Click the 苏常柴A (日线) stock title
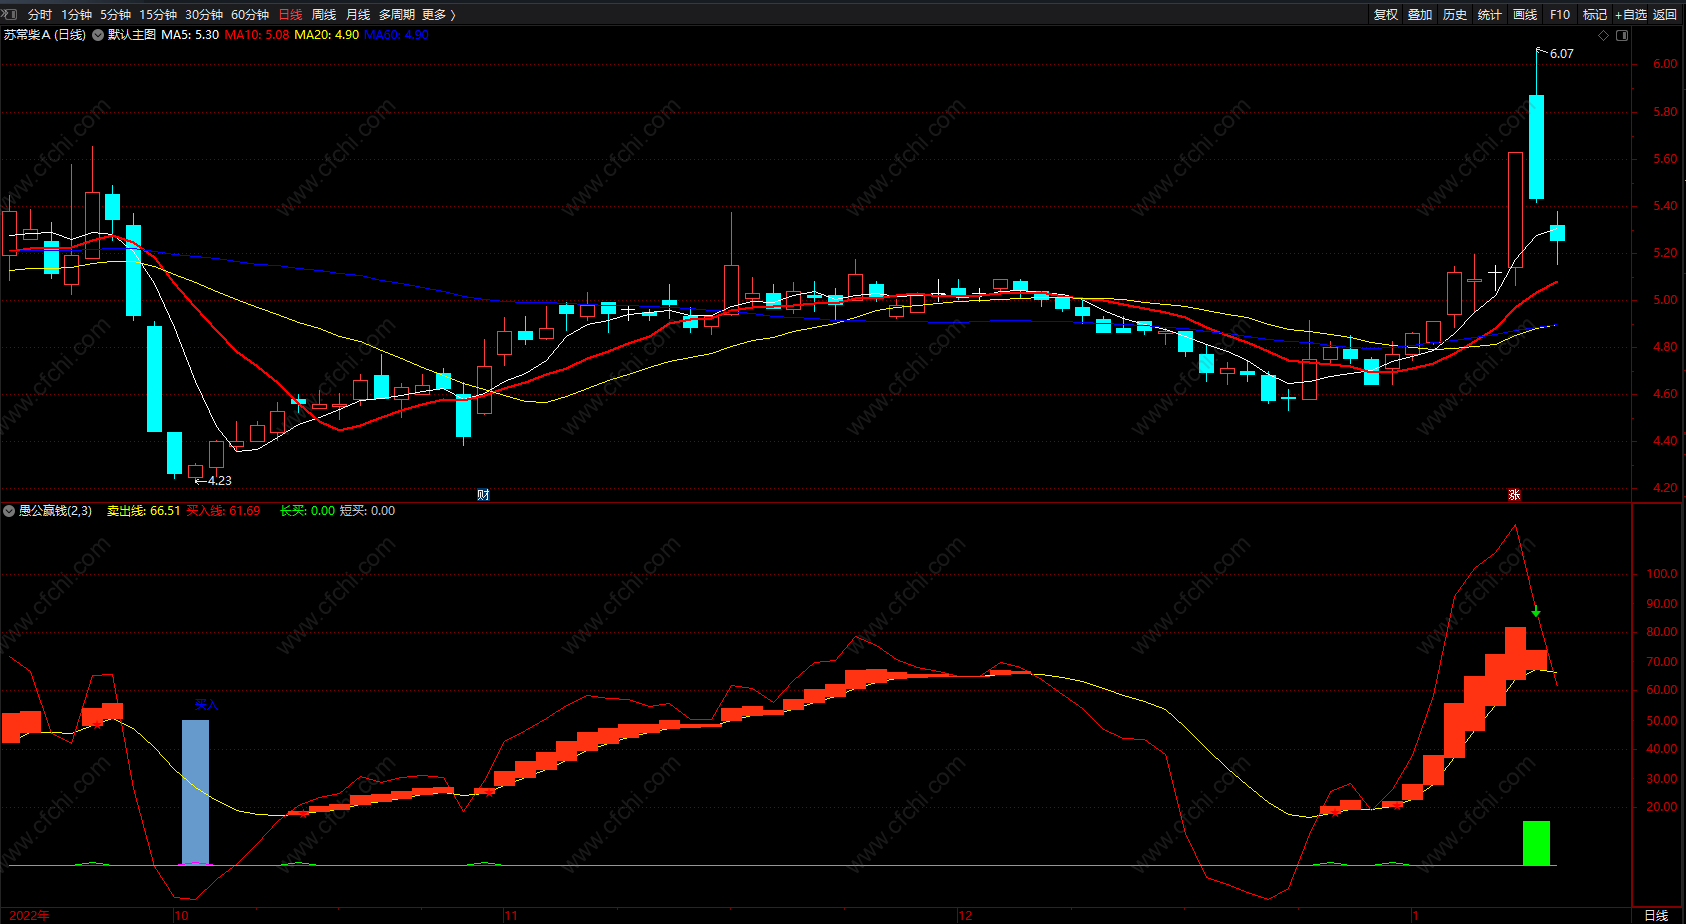This screenshot has height=924, width=1686. tap(44, 35)
